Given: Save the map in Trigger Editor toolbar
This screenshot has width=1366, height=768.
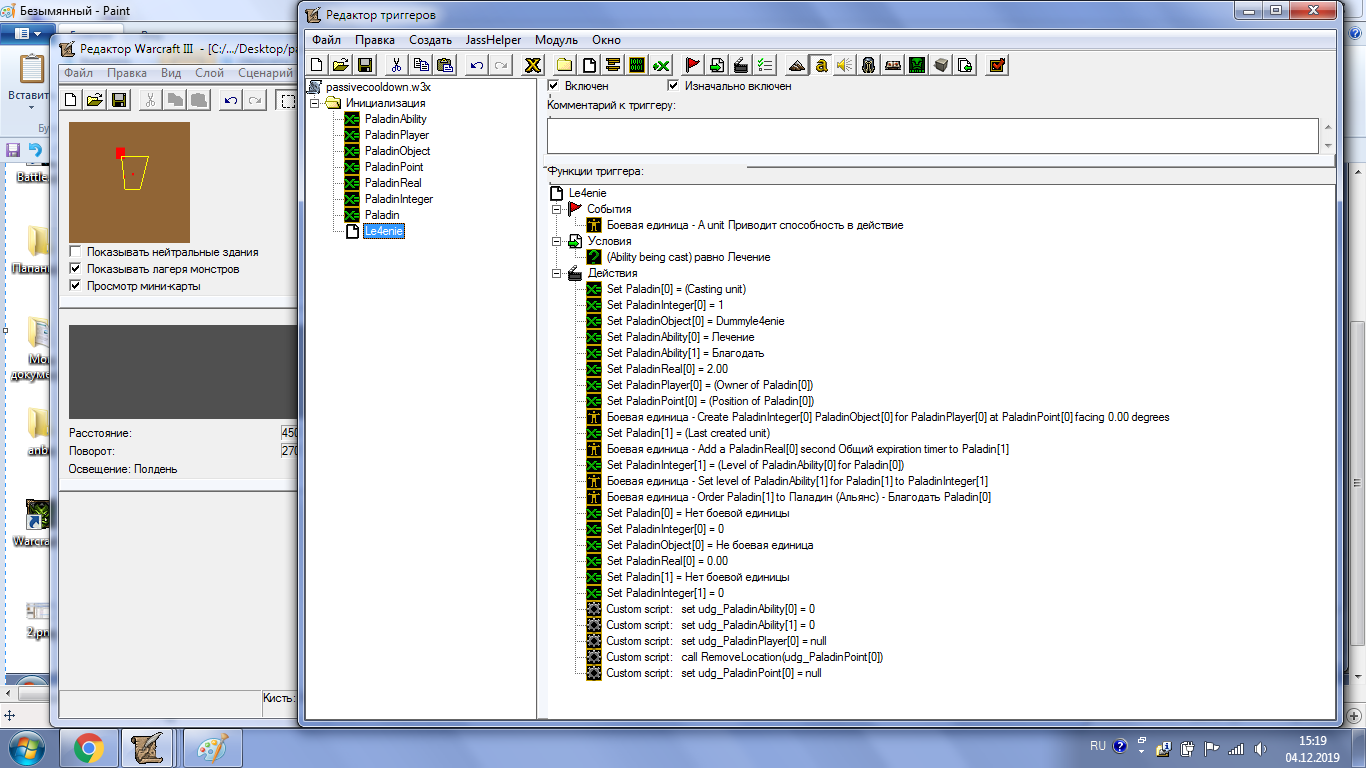Looking at the screenshot, I should 365,65.
